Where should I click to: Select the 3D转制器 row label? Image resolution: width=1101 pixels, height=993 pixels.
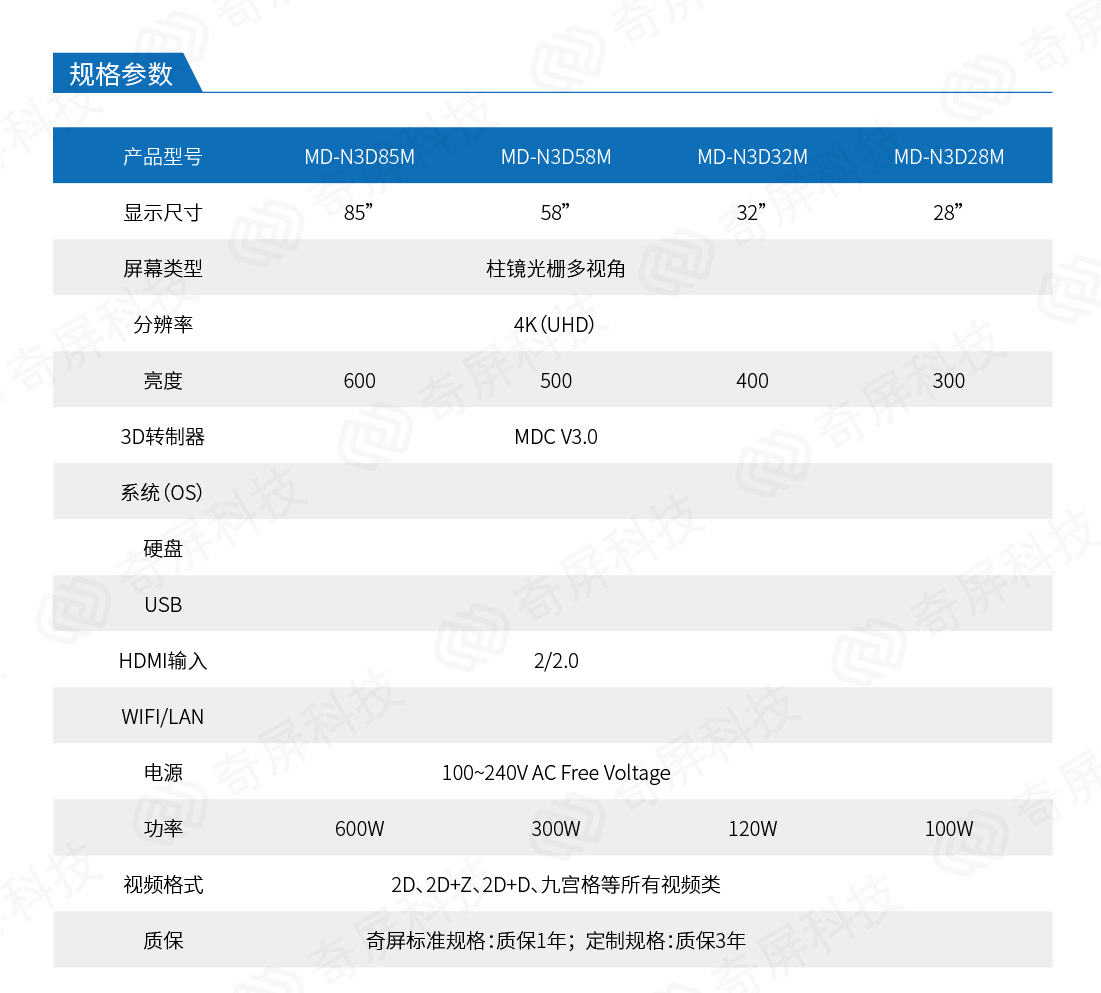pyautogui.click(x=163, y=437)
